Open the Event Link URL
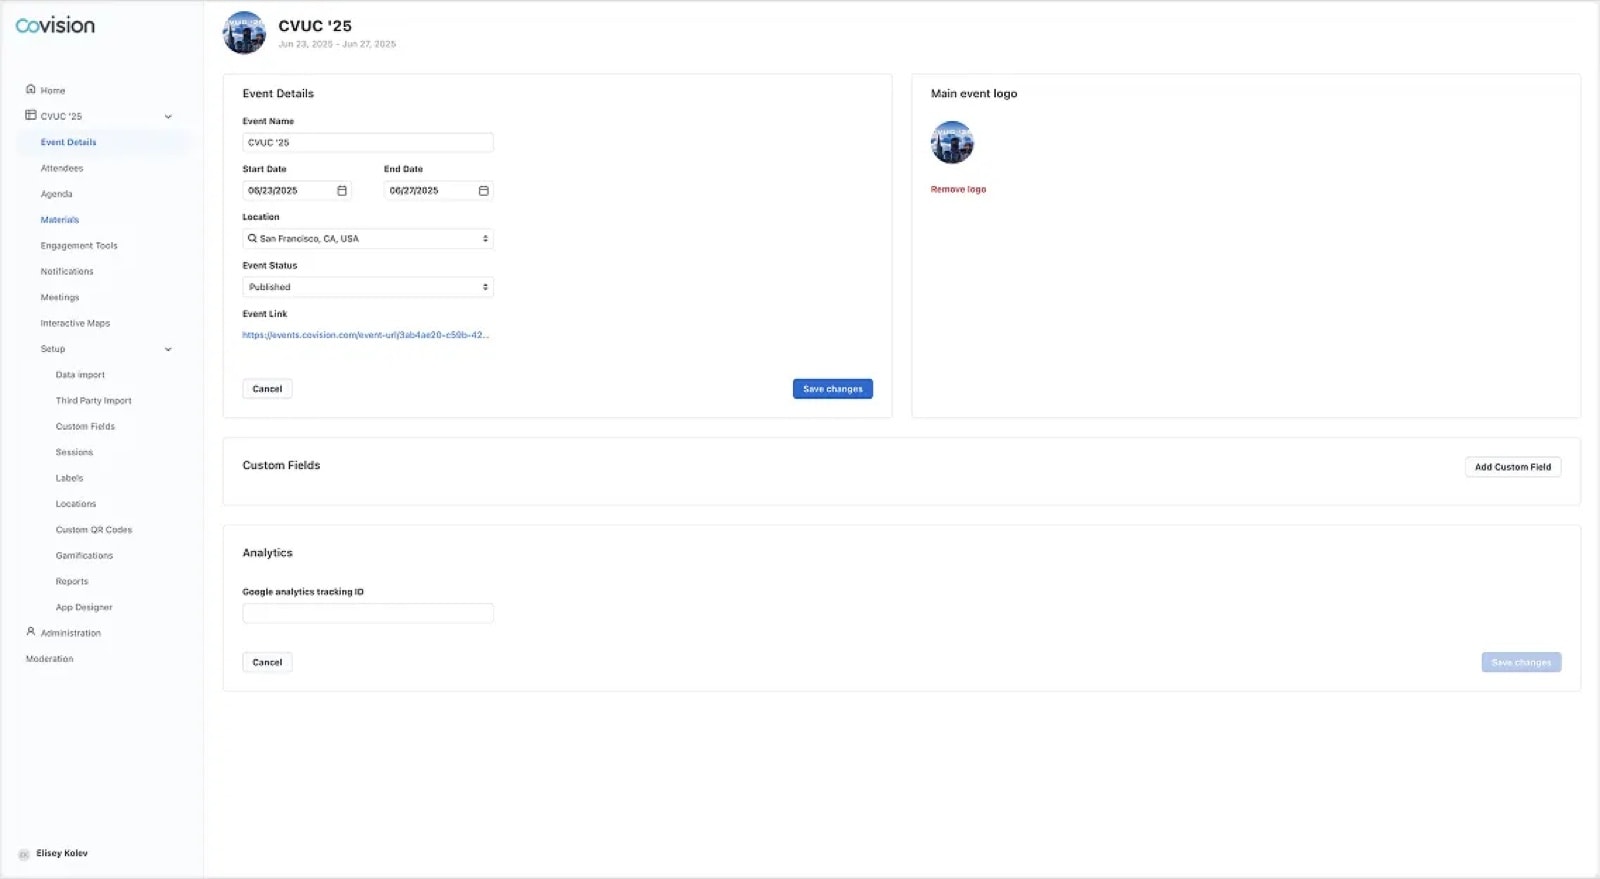The width and height of the screenshot is (1600, 879). coord(366,335)
